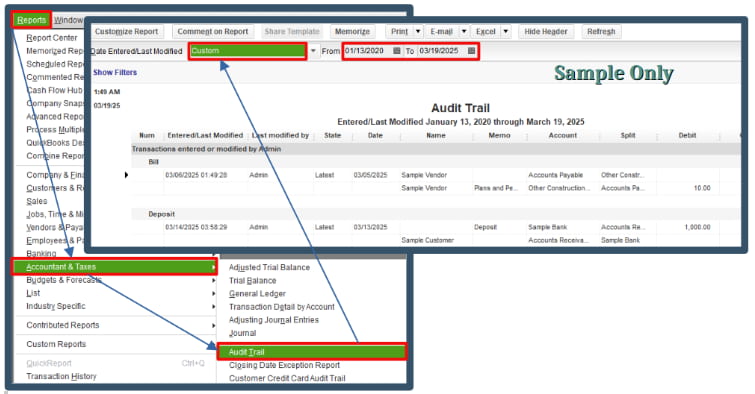
Task: Click the Debit column header
Action: coord(687,135)
